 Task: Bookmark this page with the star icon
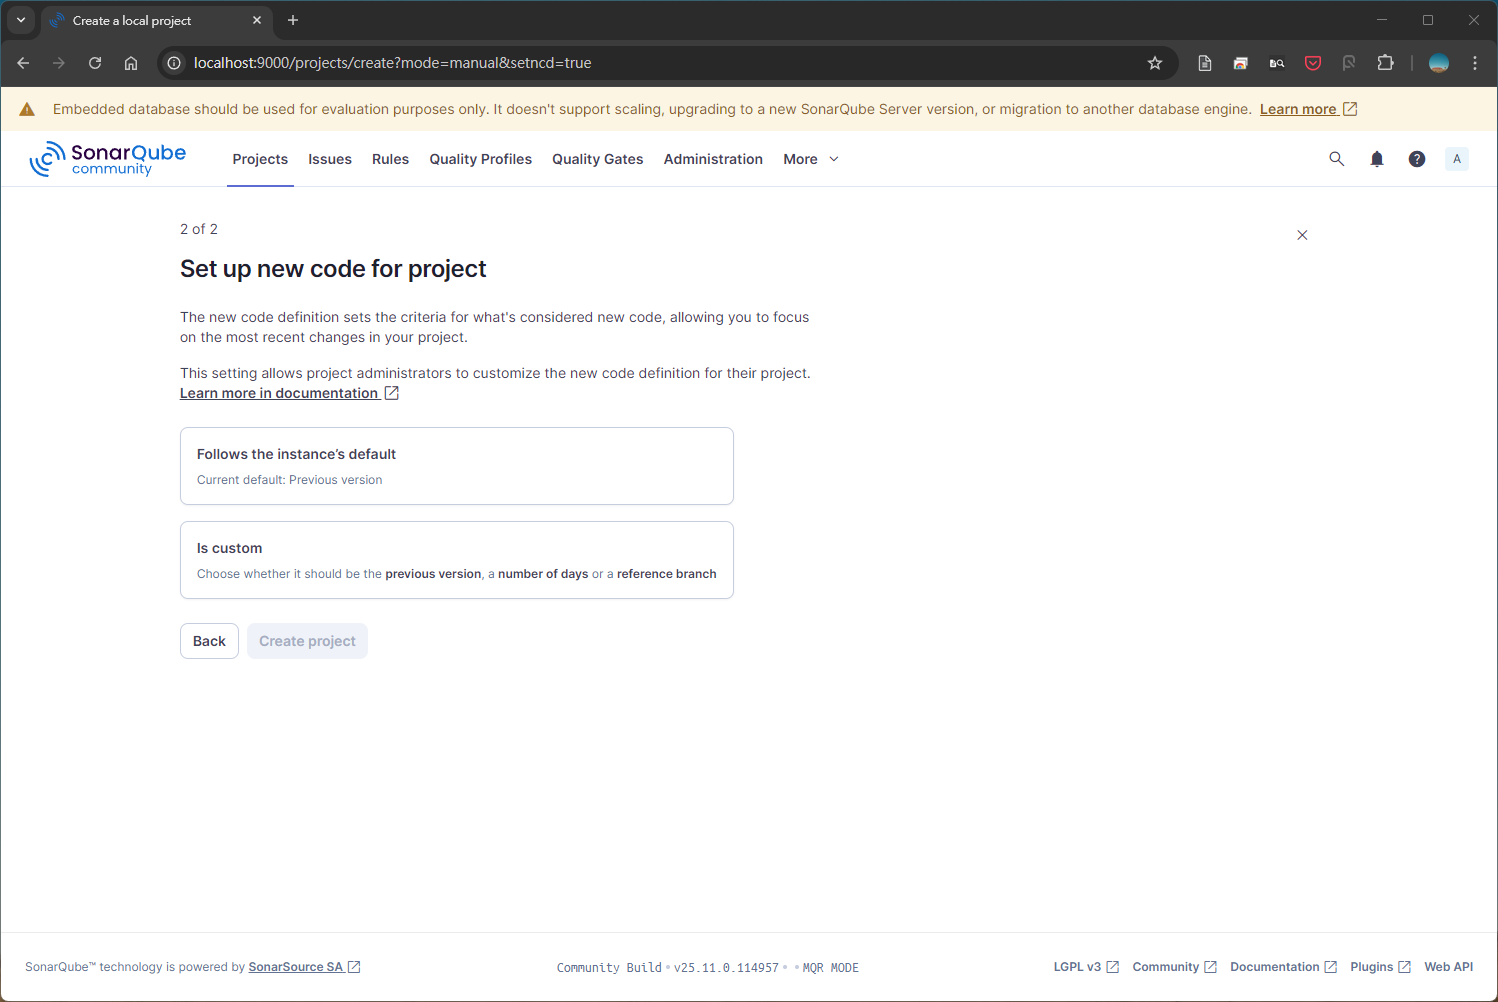[1155, 63]
